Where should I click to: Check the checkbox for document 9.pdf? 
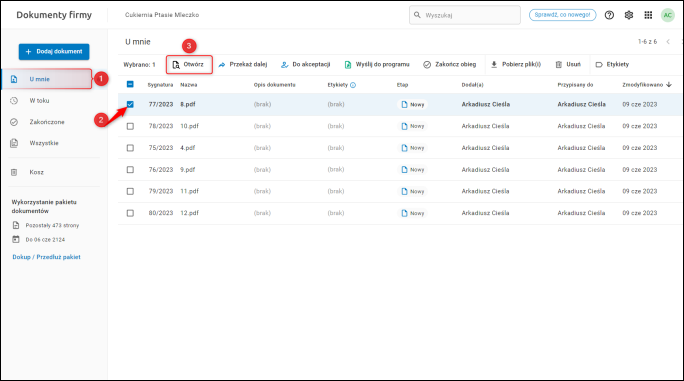point(130,169)
